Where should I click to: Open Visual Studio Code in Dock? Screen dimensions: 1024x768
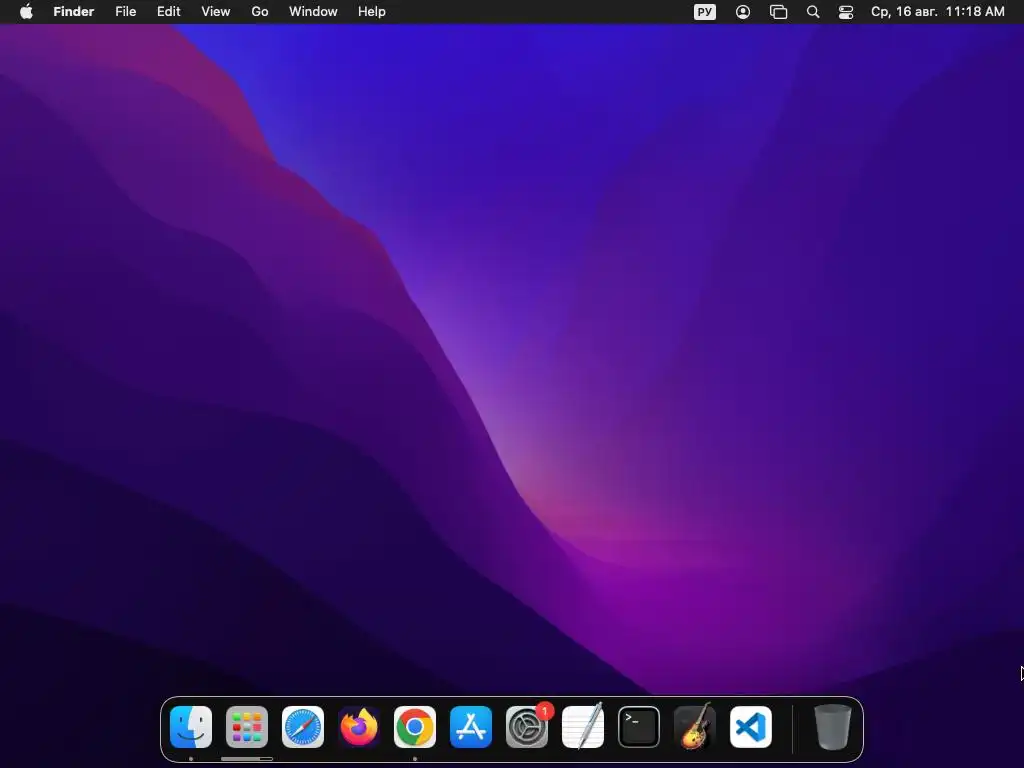point(751,727)
